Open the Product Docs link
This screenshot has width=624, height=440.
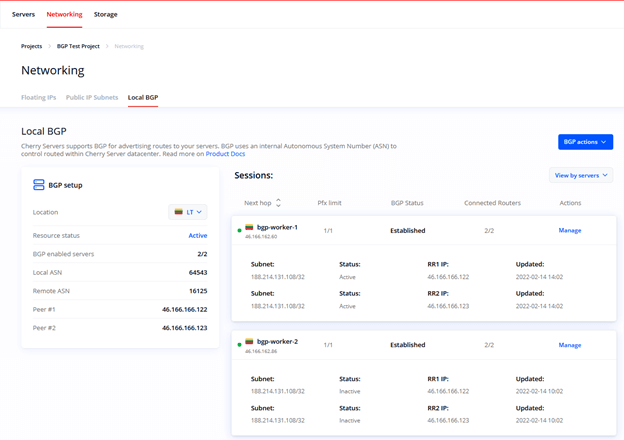225,154
